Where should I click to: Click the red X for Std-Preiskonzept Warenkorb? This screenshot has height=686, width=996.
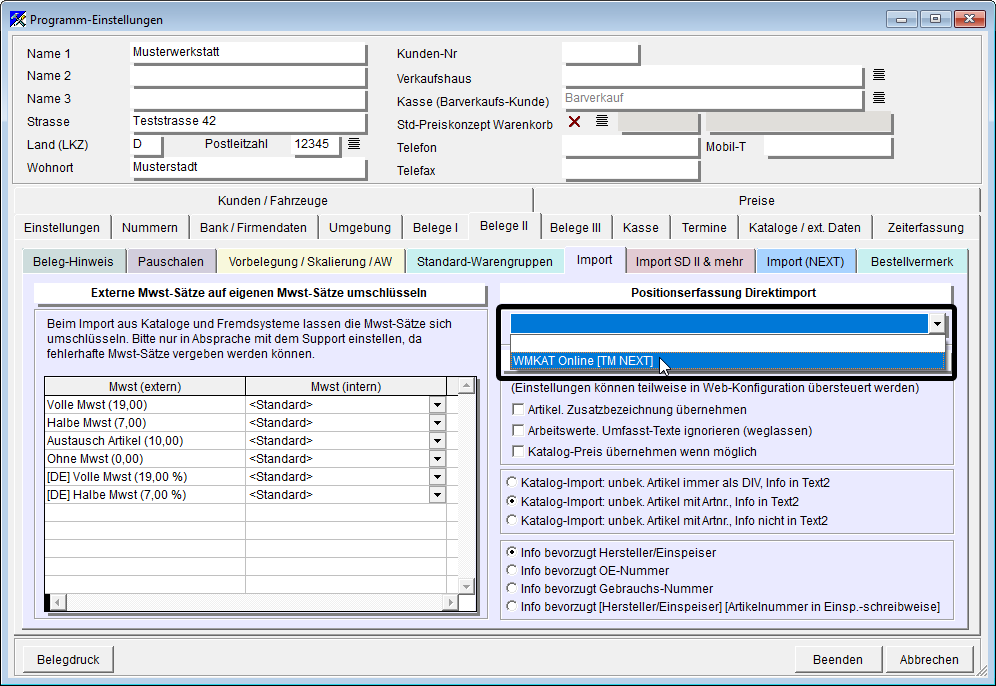(x=574, y=121)
